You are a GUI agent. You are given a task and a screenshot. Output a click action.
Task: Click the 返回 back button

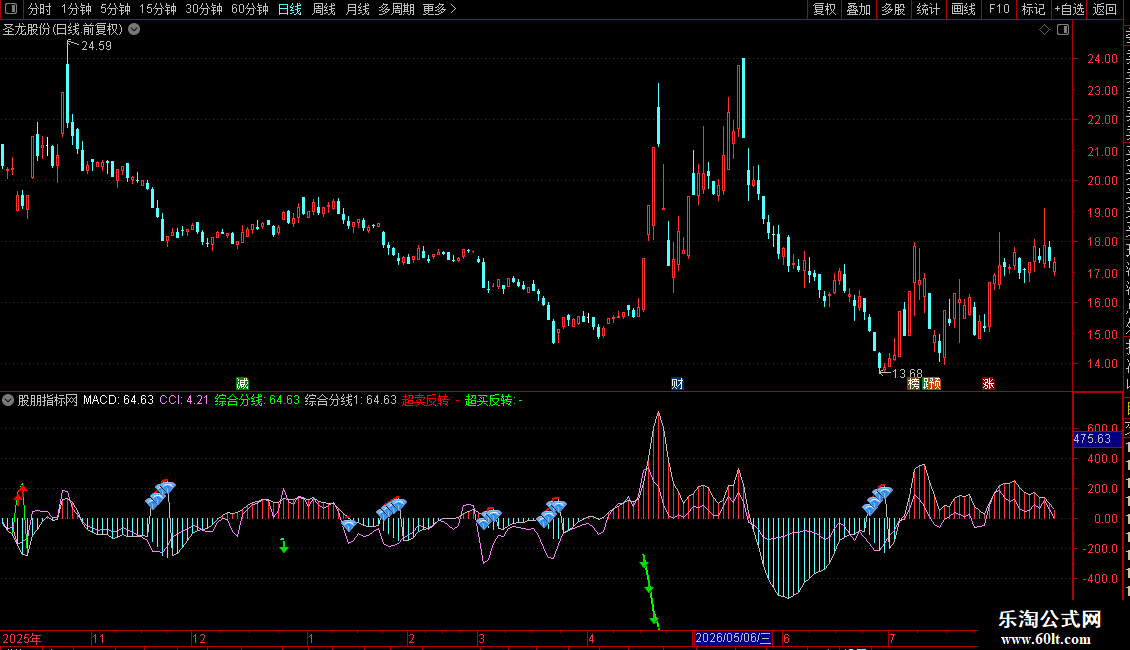click(1105, 9)
